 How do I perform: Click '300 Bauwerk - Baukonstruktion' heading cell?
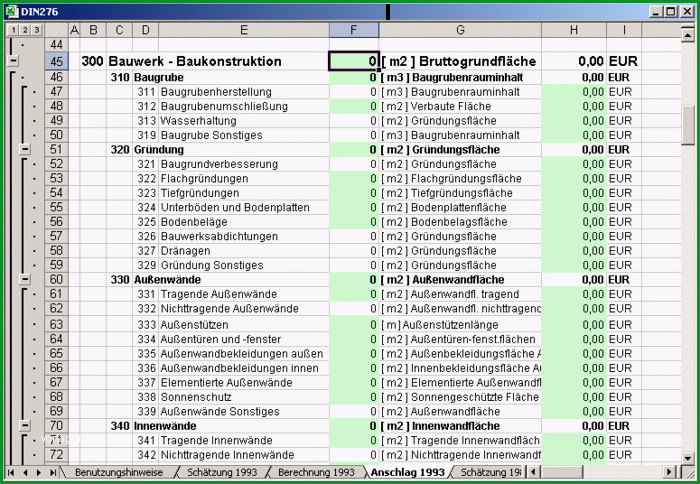point(182,61)
